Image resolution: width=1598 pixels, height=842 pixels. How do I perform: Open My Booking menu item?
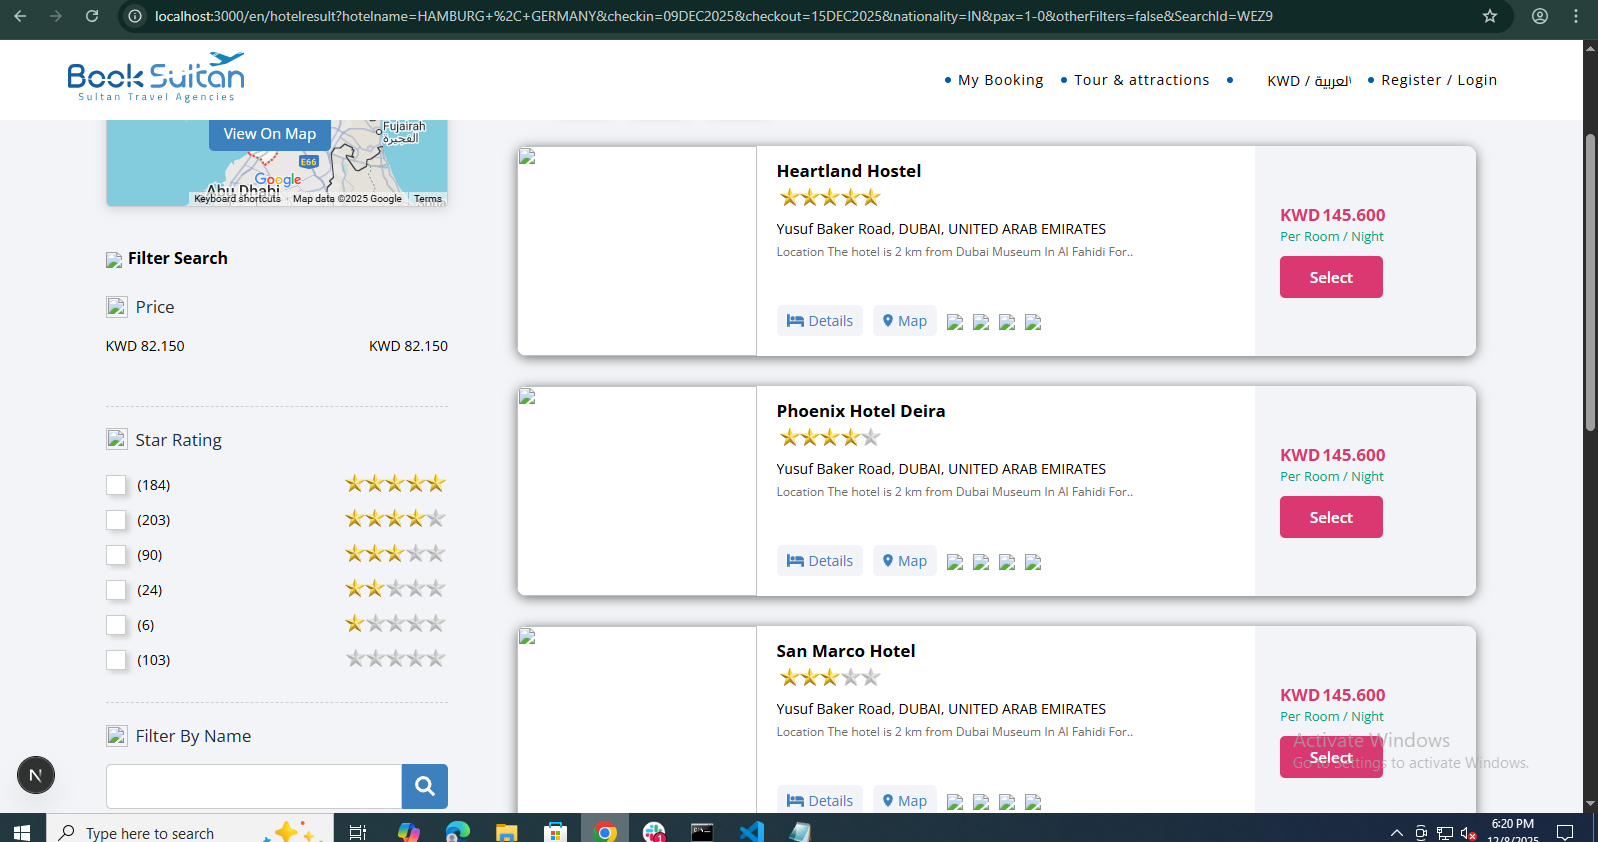[1000, 80]
